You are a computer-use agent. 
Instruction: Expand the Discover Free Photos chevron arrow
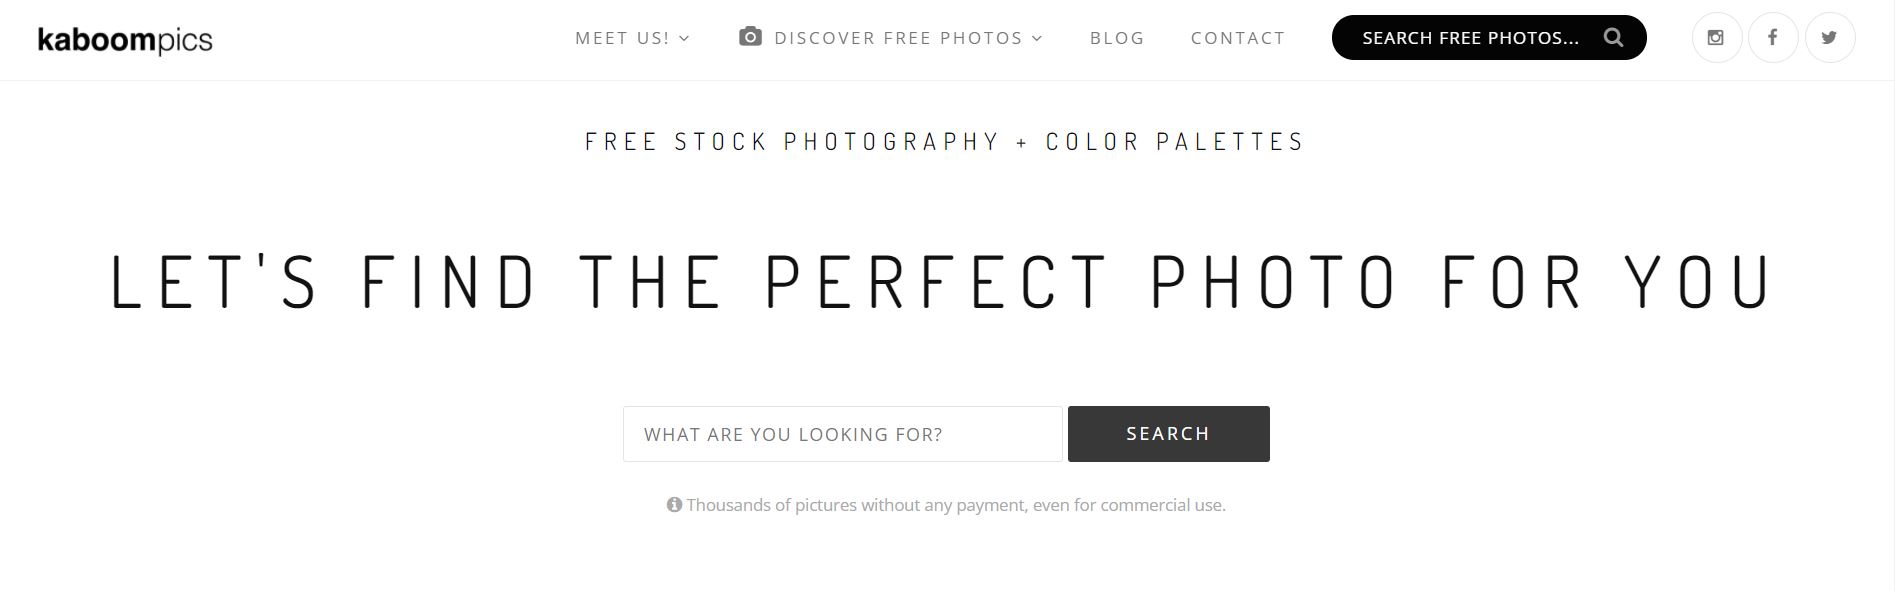tap(1037, 39)
